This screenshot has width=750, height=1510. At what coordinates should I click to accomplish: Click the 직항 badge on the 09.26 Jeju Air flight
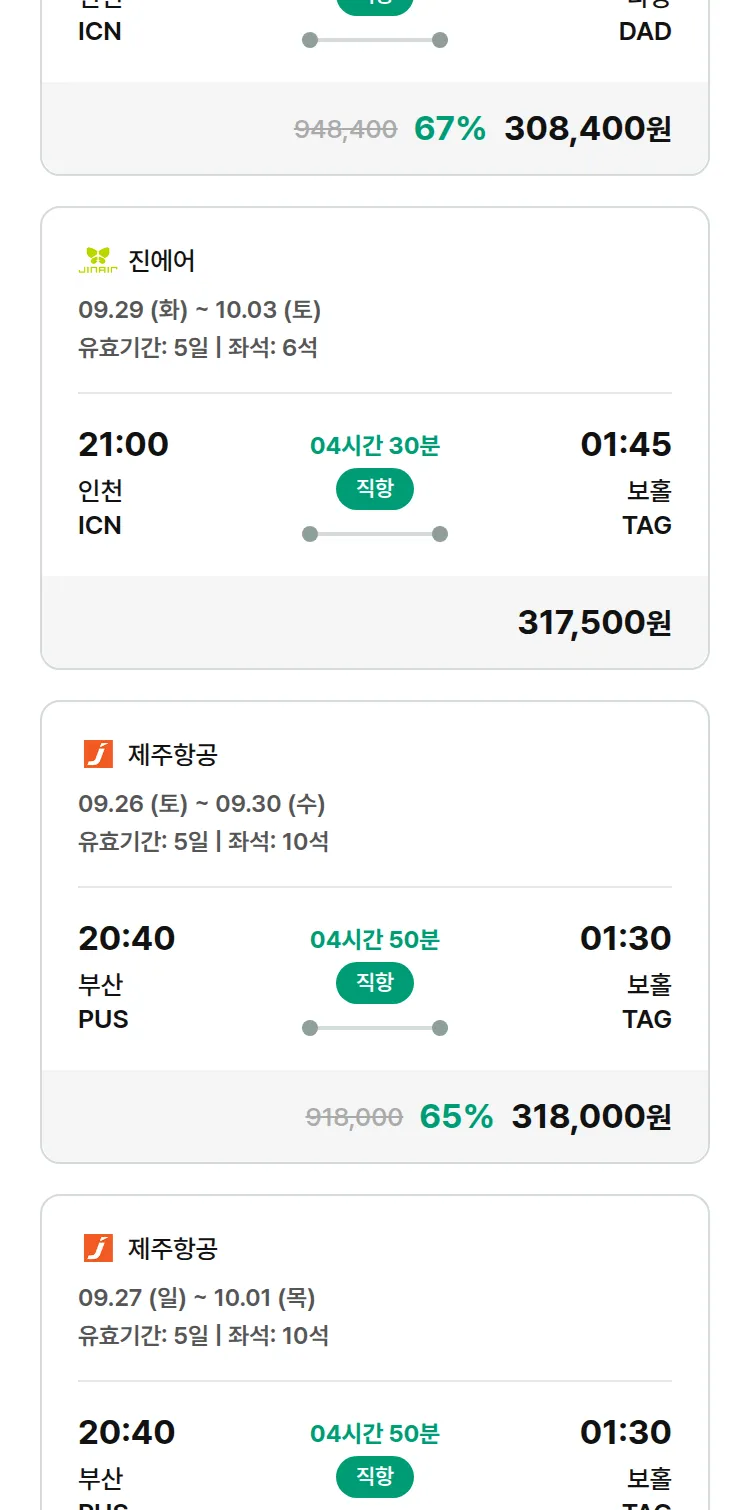375,983
